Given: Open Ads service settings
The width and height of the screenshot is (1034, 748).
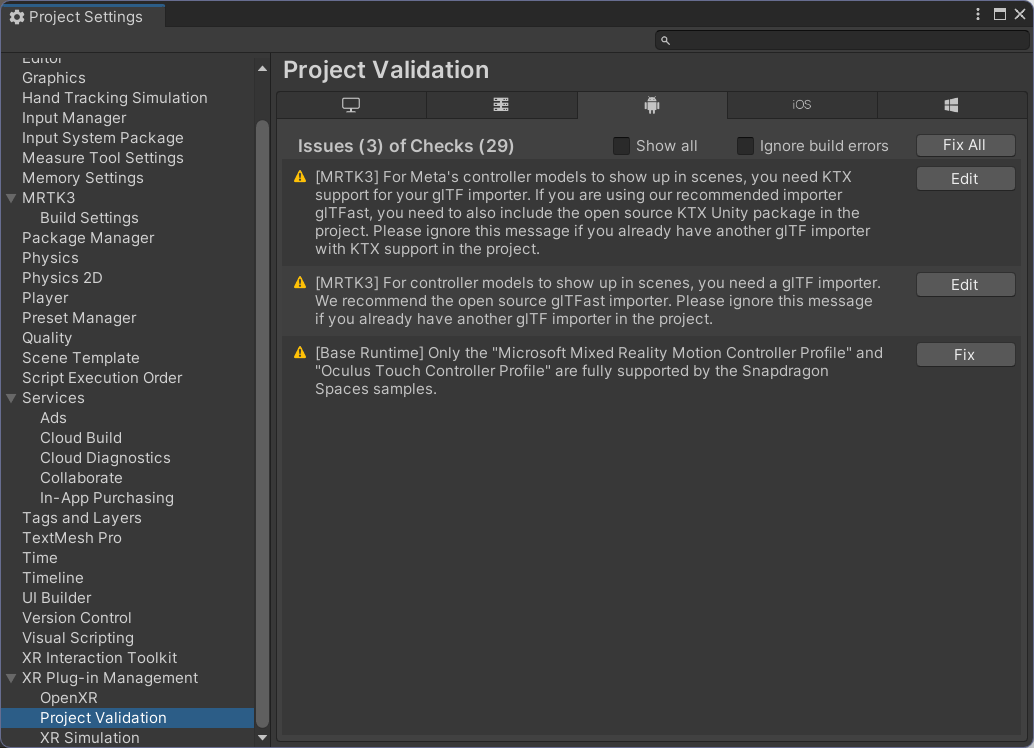Looking at the screenshot, I should tap(53, 418).
